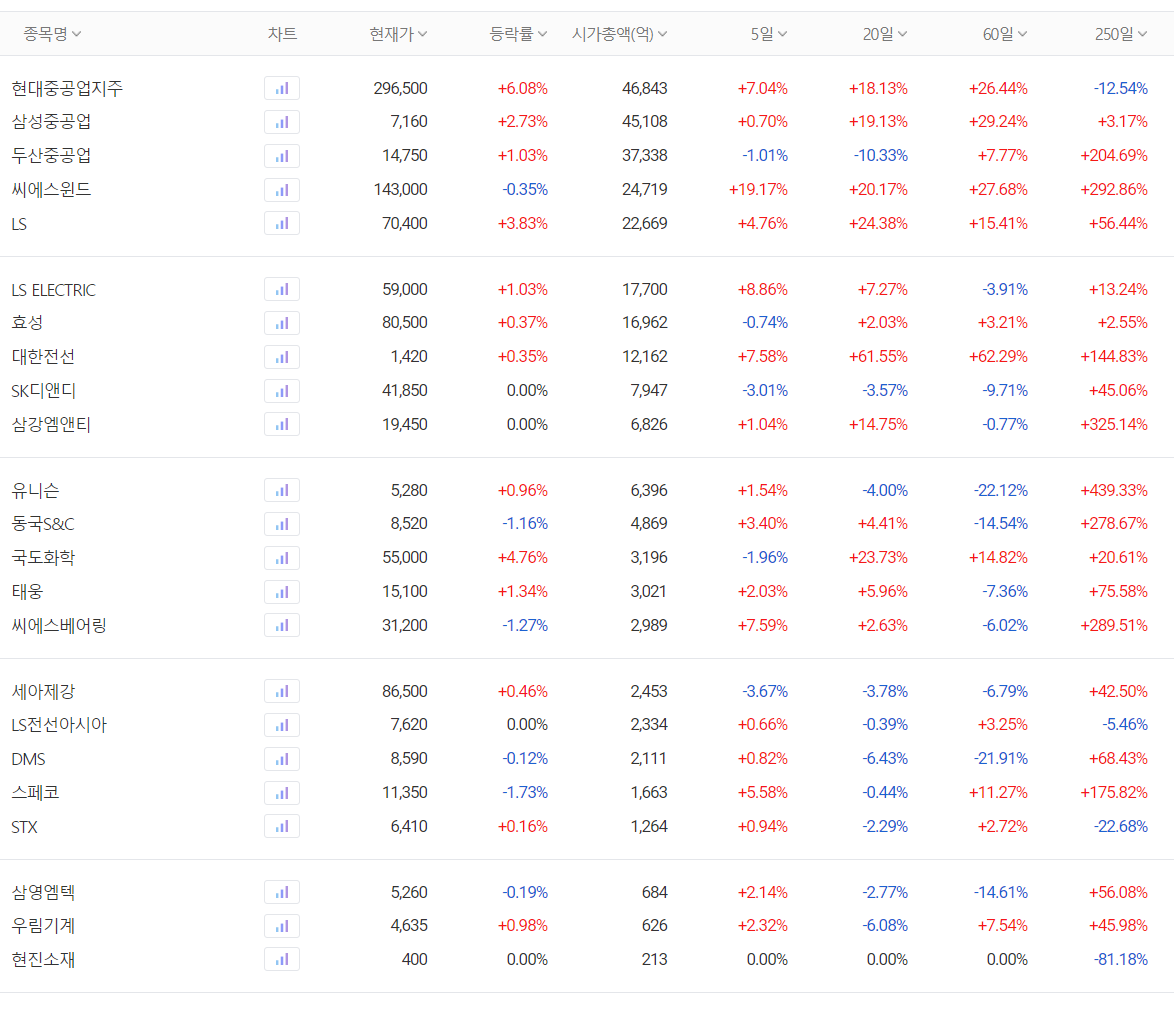This screenshot has height=1009, width=1174.
Task: Open chart icon for LS전선아시아
Action: 282,725
